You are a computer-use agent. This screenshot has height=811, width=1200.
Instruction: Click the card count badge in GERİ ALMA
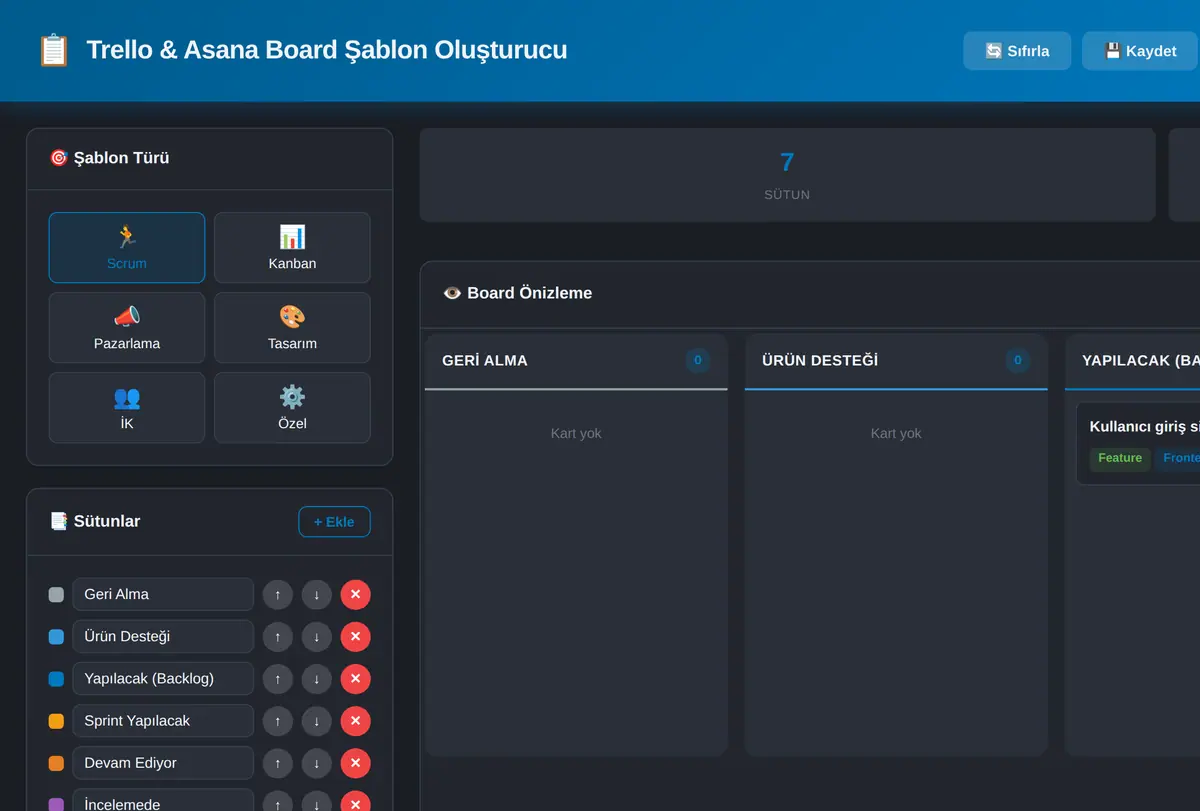tap(698, 360)
